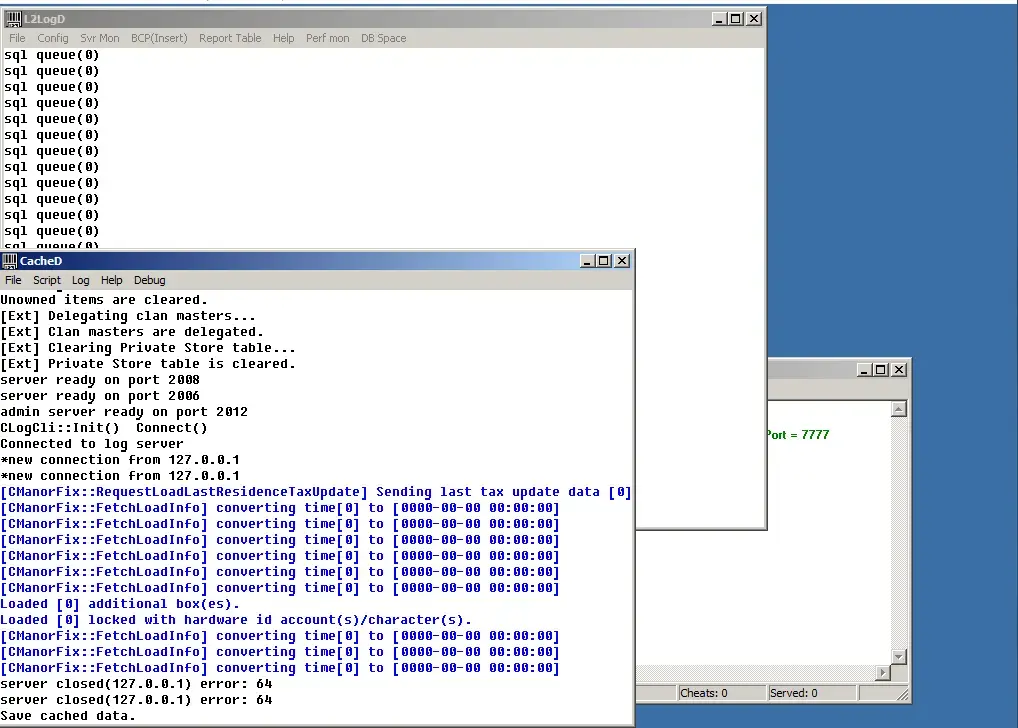Open DB Space menu in L2LogD
Viewport: 1018px width, 728px height.
click(384, 38)
